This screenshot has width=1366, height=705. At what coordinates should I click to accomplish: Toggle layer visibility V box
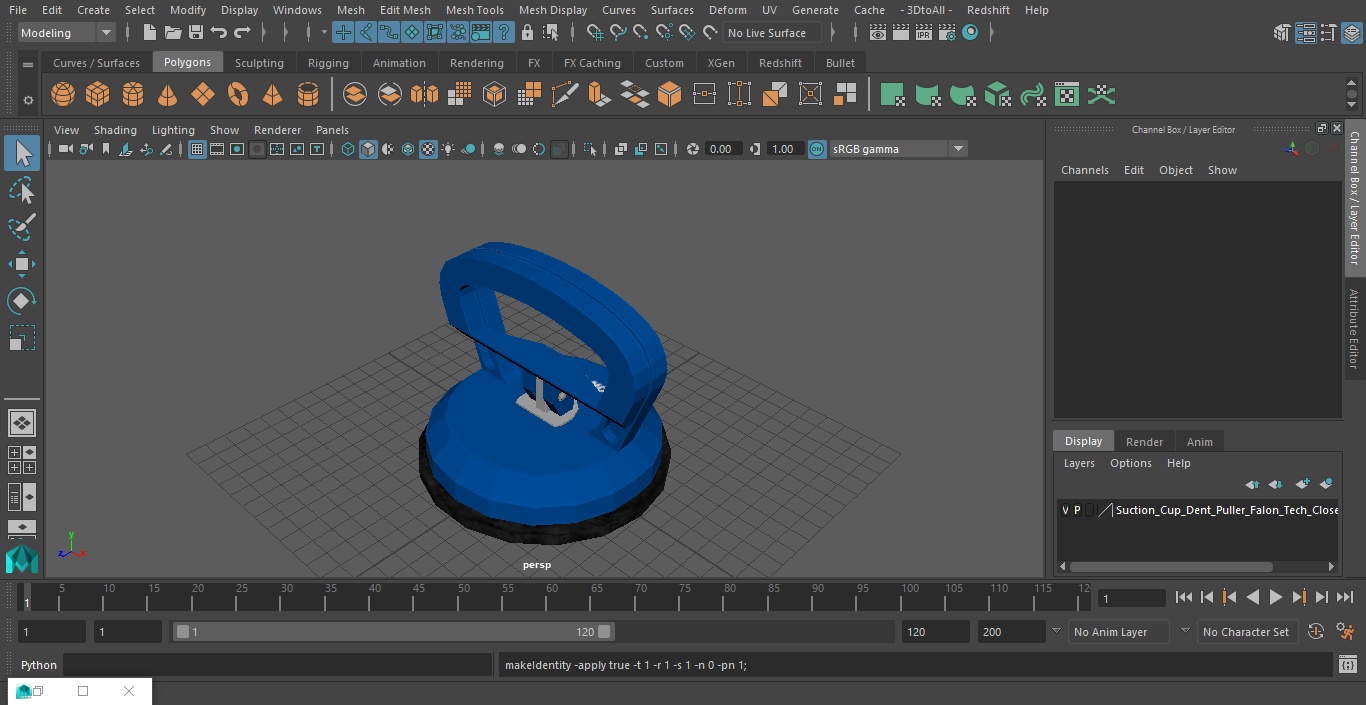1065,510
